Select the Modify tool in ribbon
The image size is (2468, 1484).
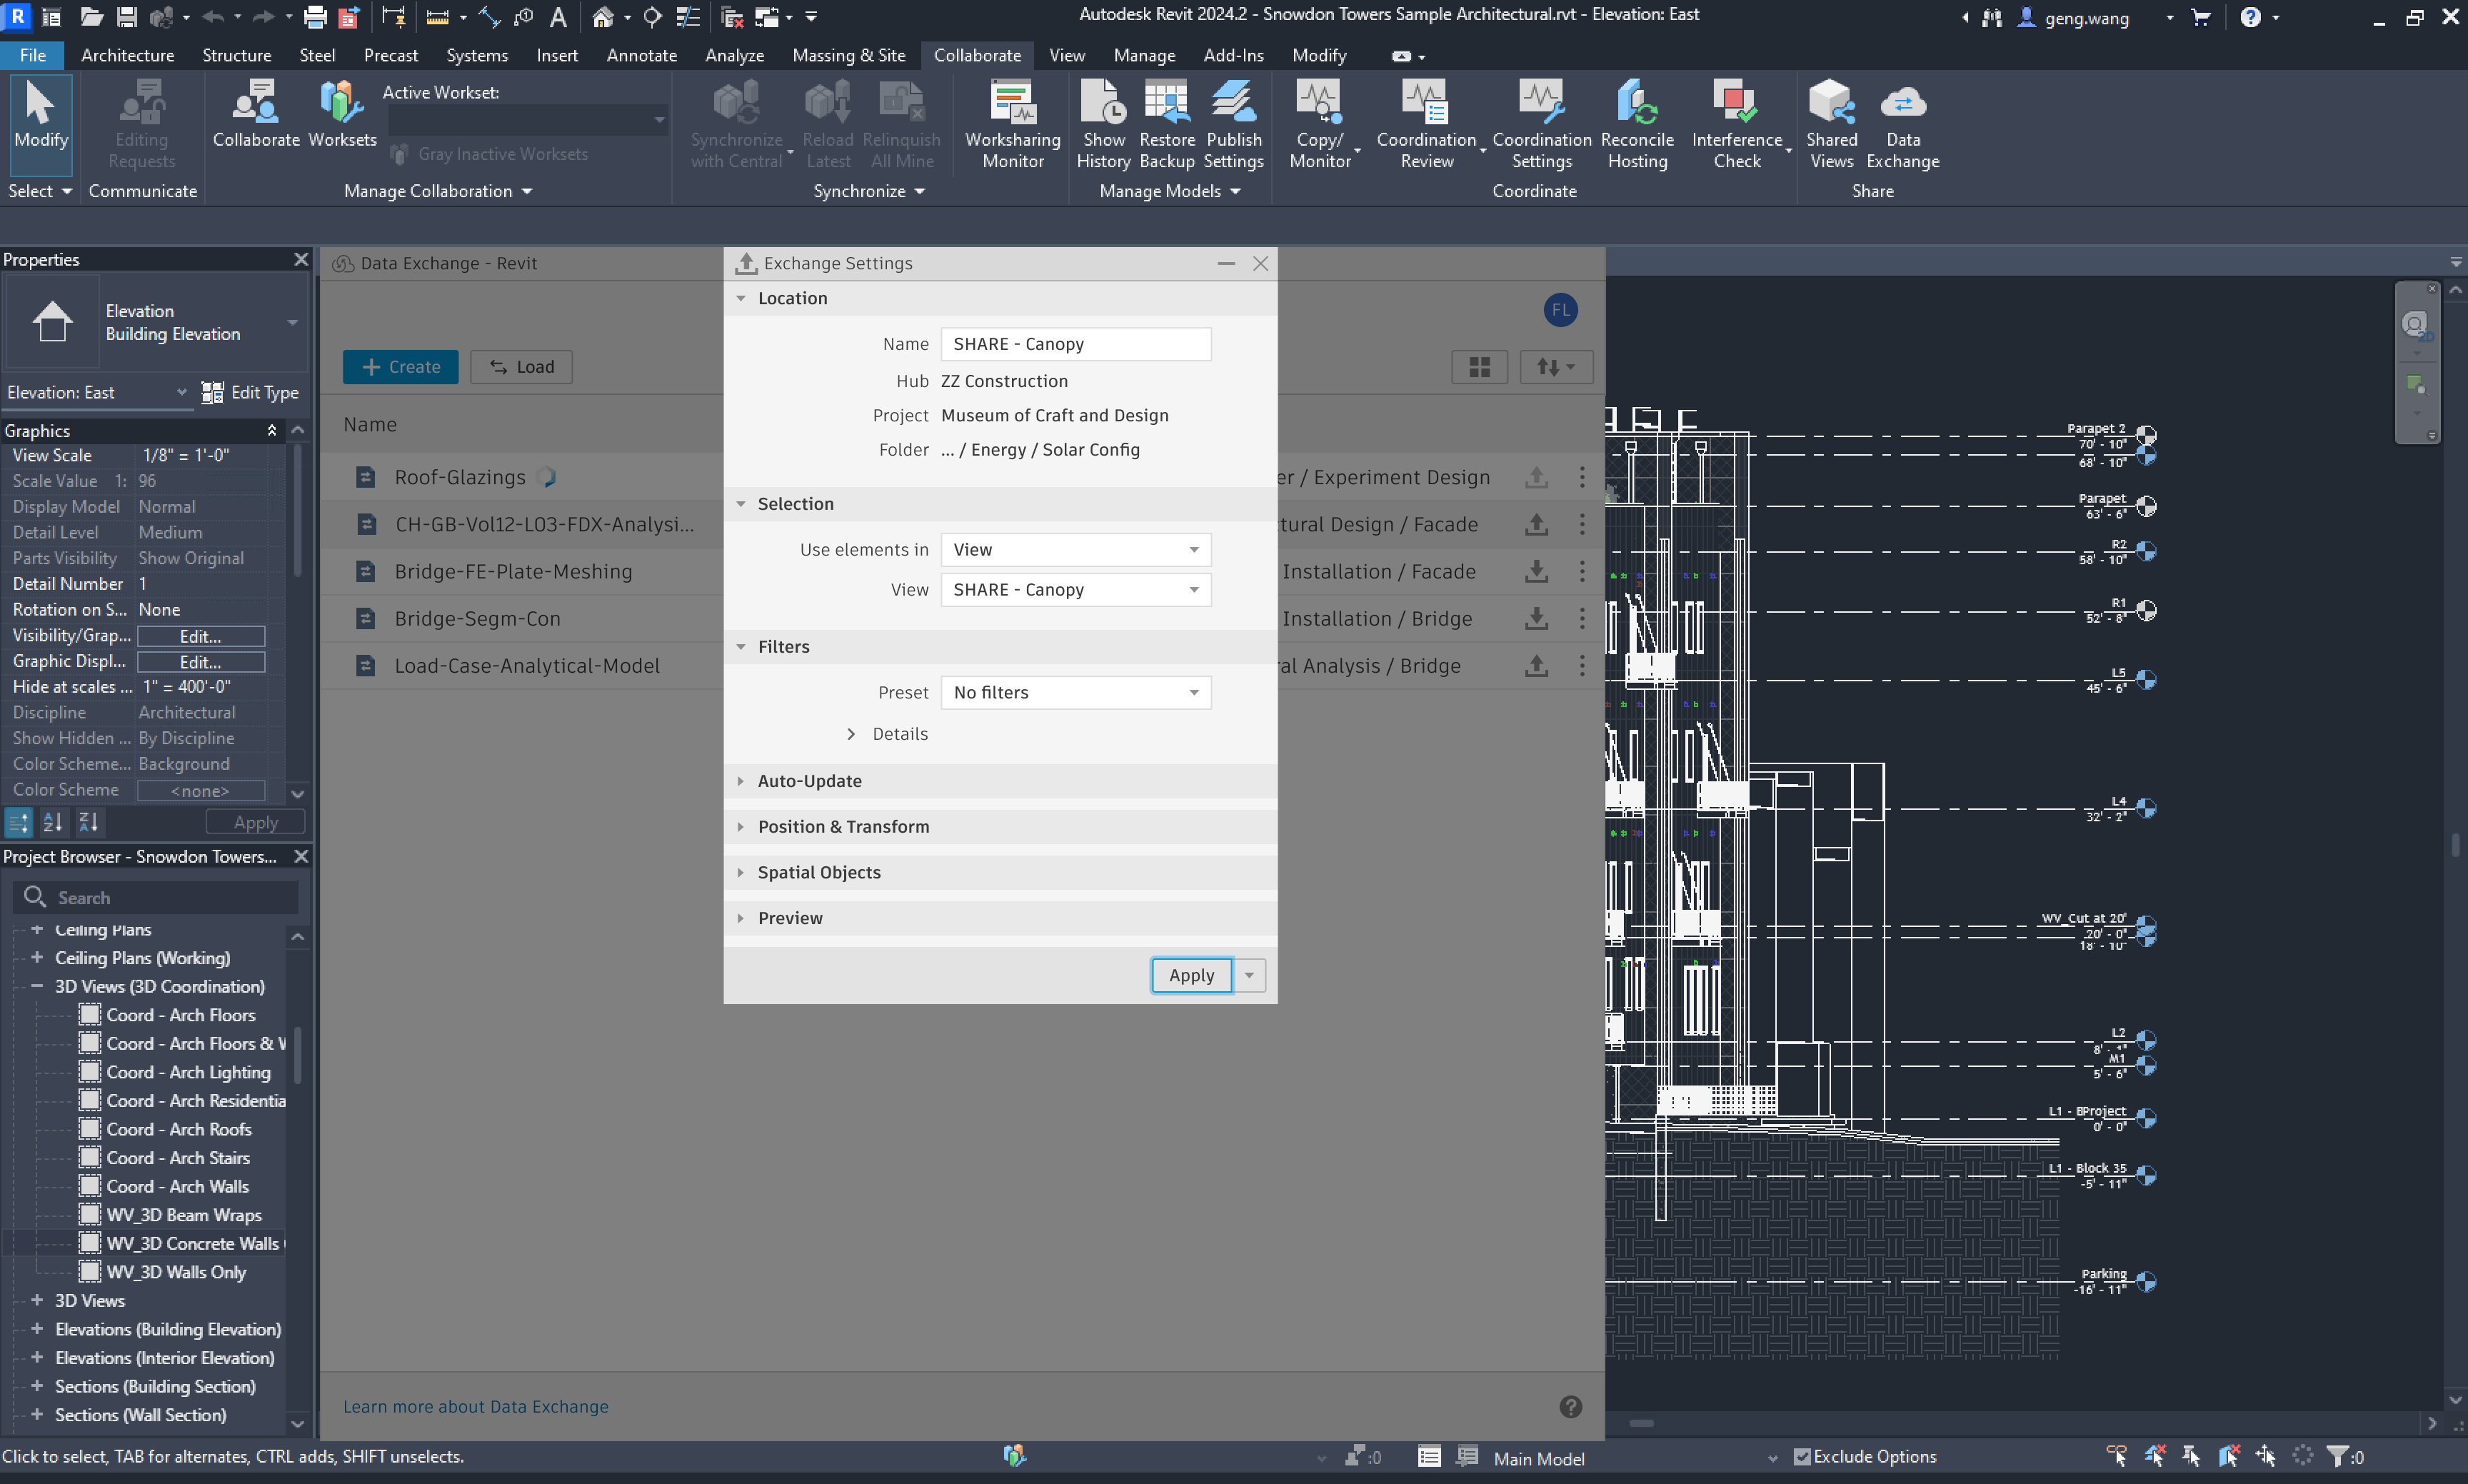tap(41, 124)
